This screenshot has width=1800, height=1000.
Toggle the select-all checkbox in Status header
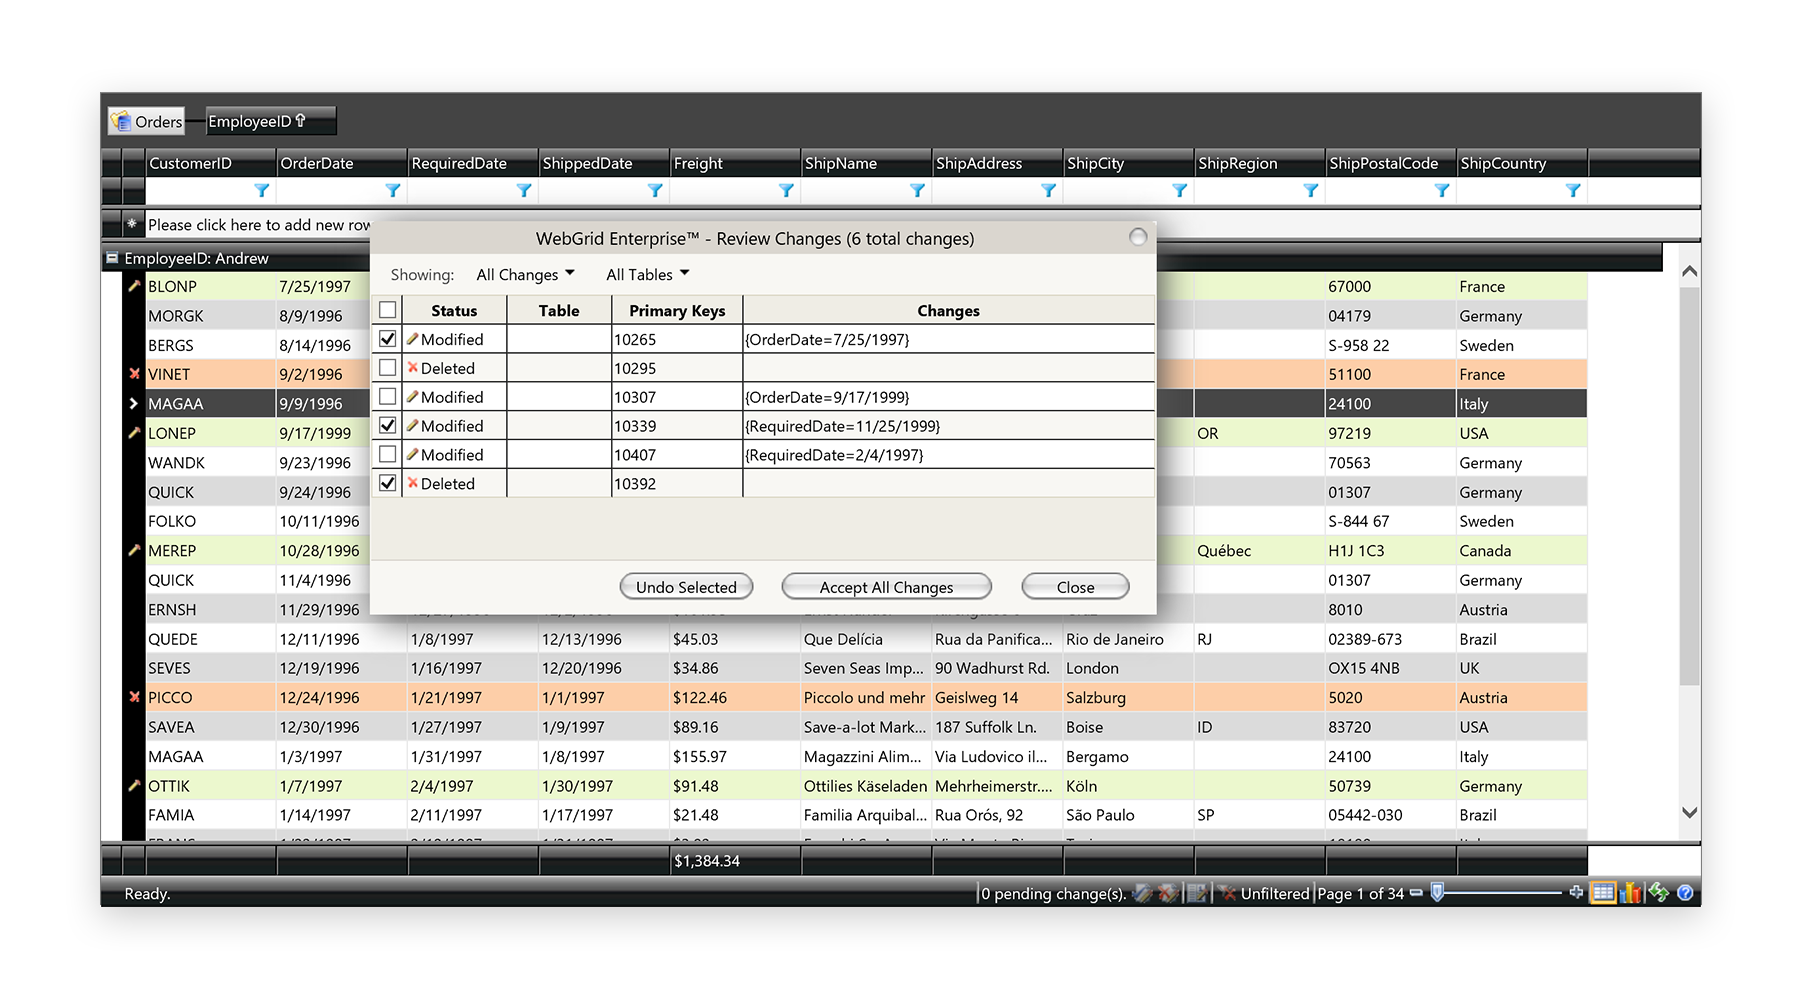point(388,310)
